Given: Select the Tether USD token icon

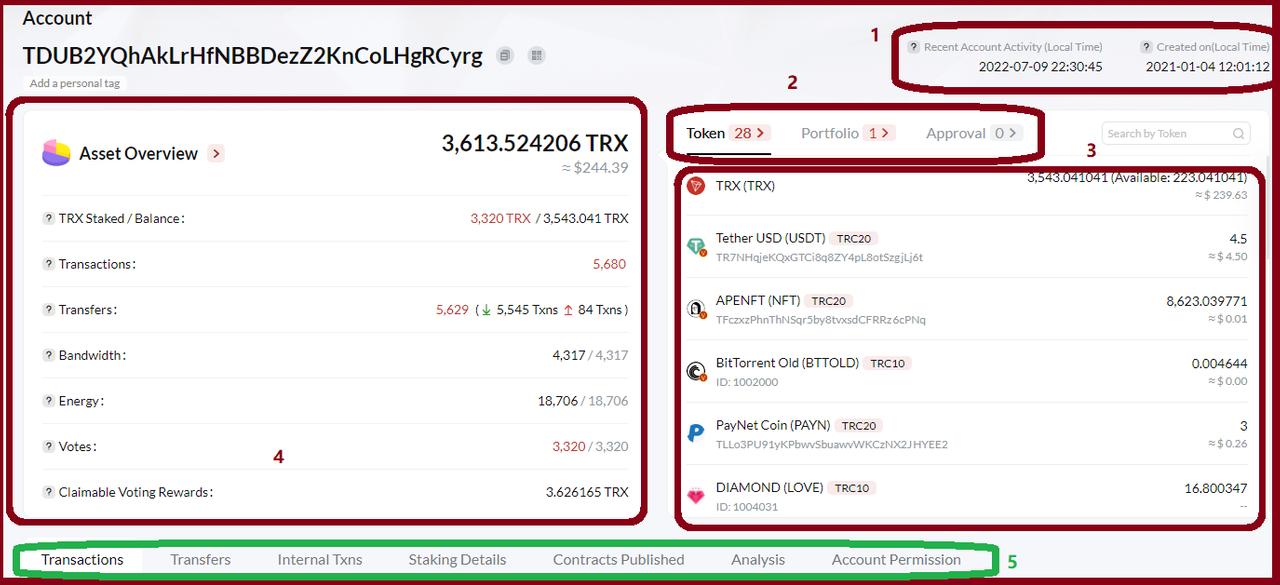Looking at the screenshot, I should 697,245.
